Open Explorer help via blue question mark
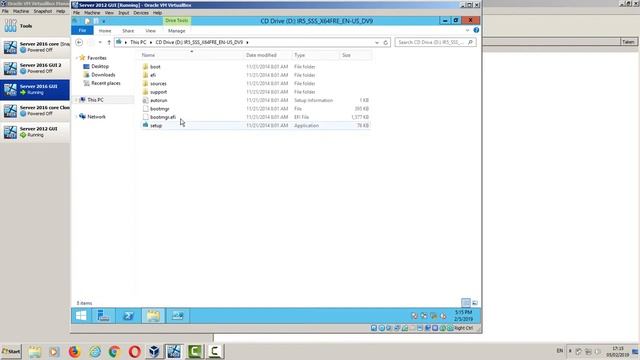640x360 pixels. click(476, 30)
